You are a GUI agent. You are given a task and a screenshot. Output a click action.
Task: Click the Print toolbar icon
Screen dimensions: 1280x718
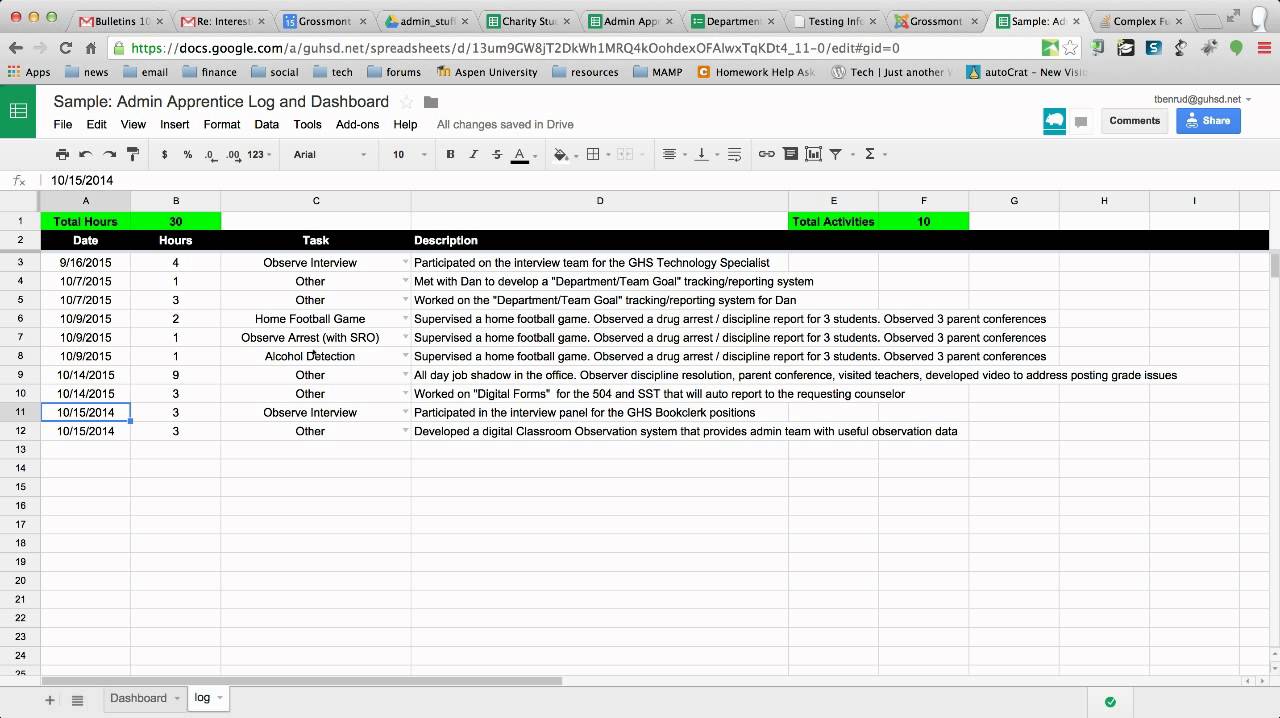tap(62, 154)
